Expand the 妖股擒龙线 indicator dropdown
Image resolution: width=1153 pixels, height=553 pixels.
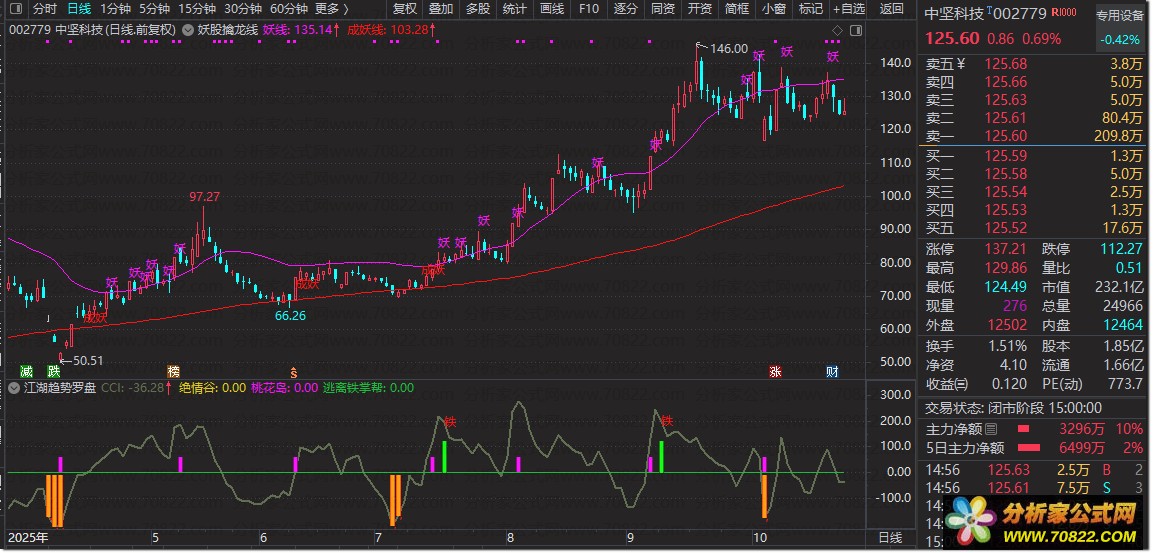coord(188,30)
